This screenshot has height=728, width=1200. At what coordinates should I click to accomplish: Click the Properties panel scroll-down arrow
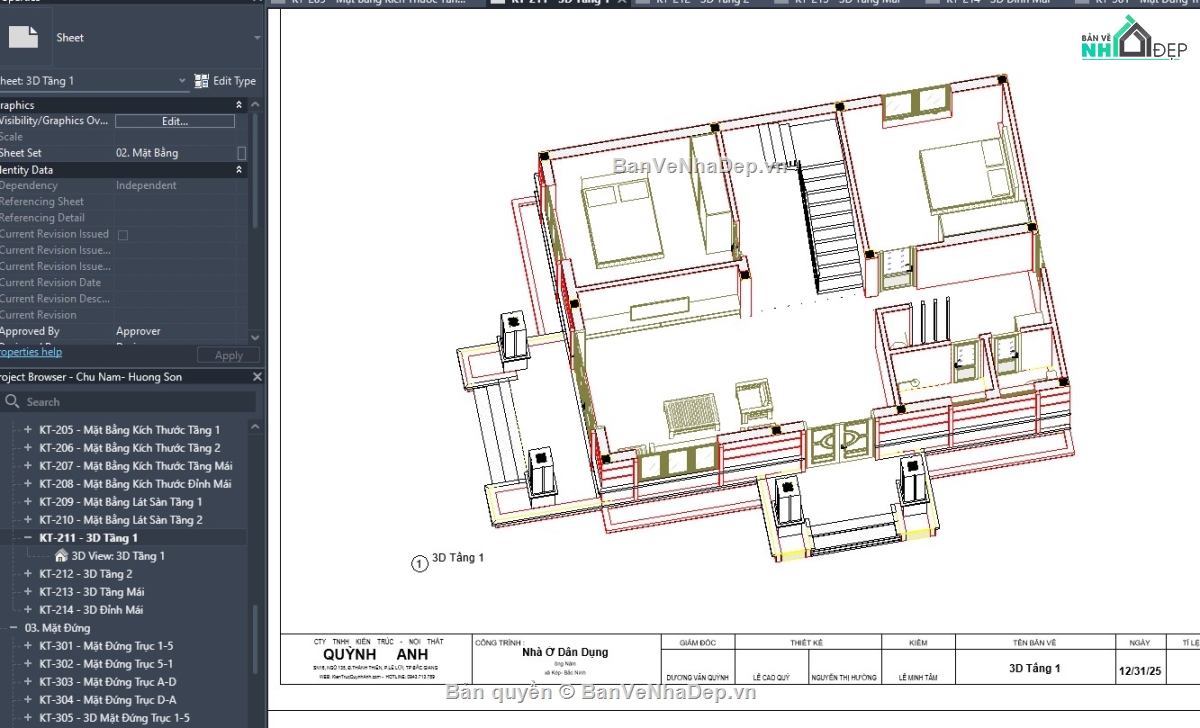tap(255, 338)
